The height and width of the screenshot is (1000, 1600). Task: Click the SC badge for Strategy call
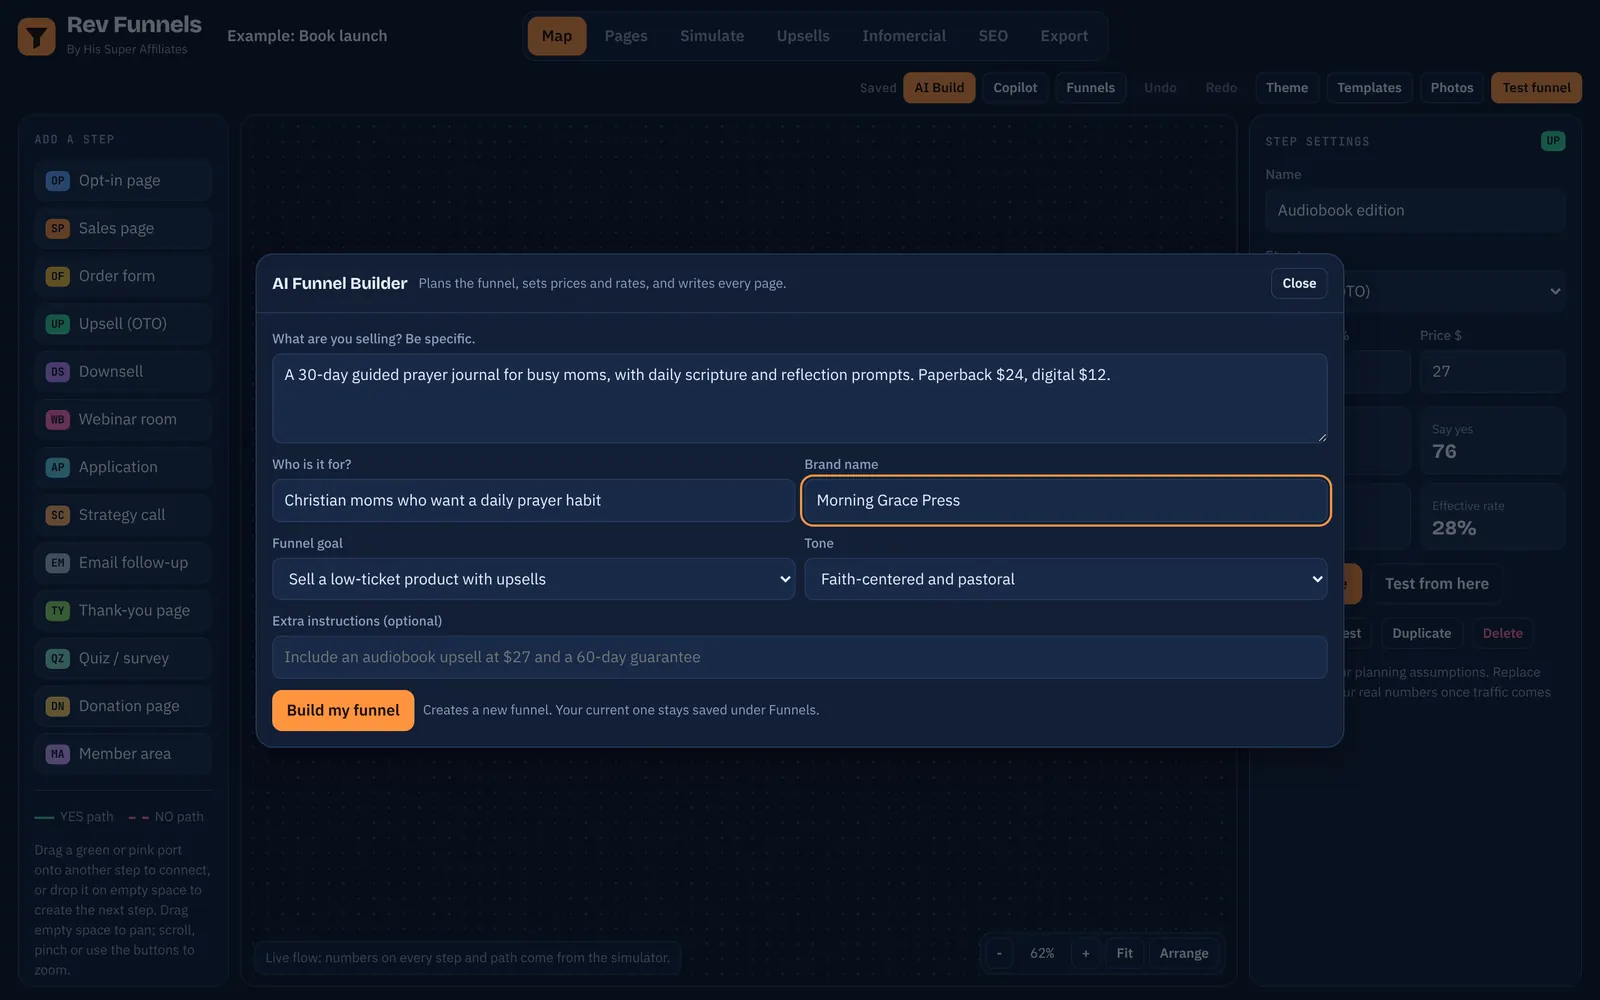(58, 515)
